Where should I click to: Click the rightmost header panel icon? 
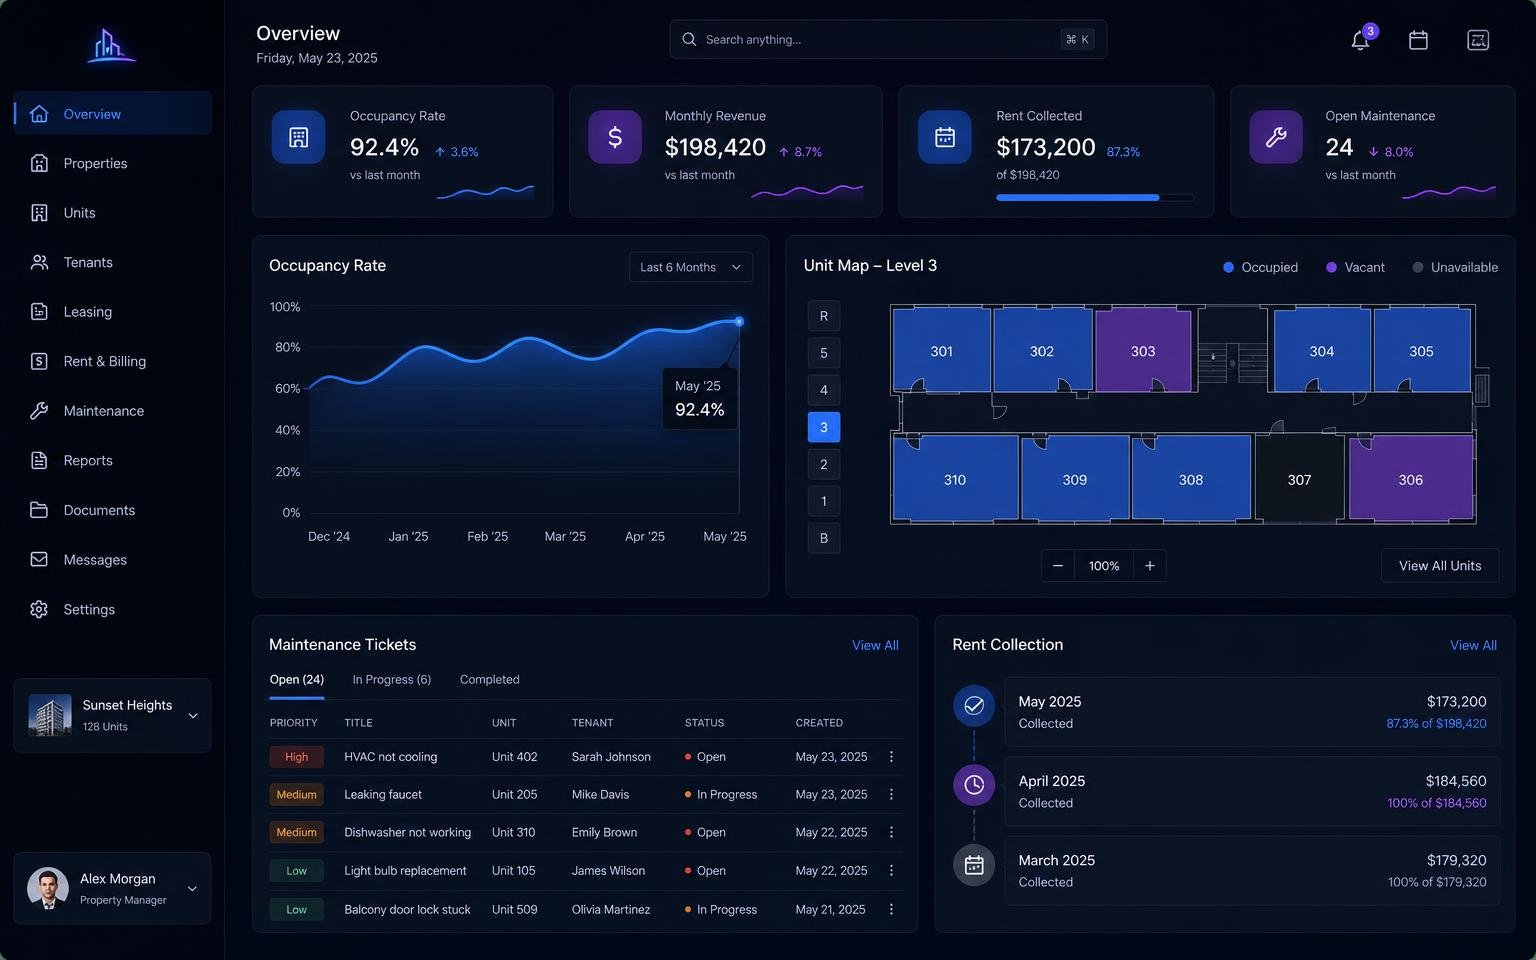[1478, 40]
